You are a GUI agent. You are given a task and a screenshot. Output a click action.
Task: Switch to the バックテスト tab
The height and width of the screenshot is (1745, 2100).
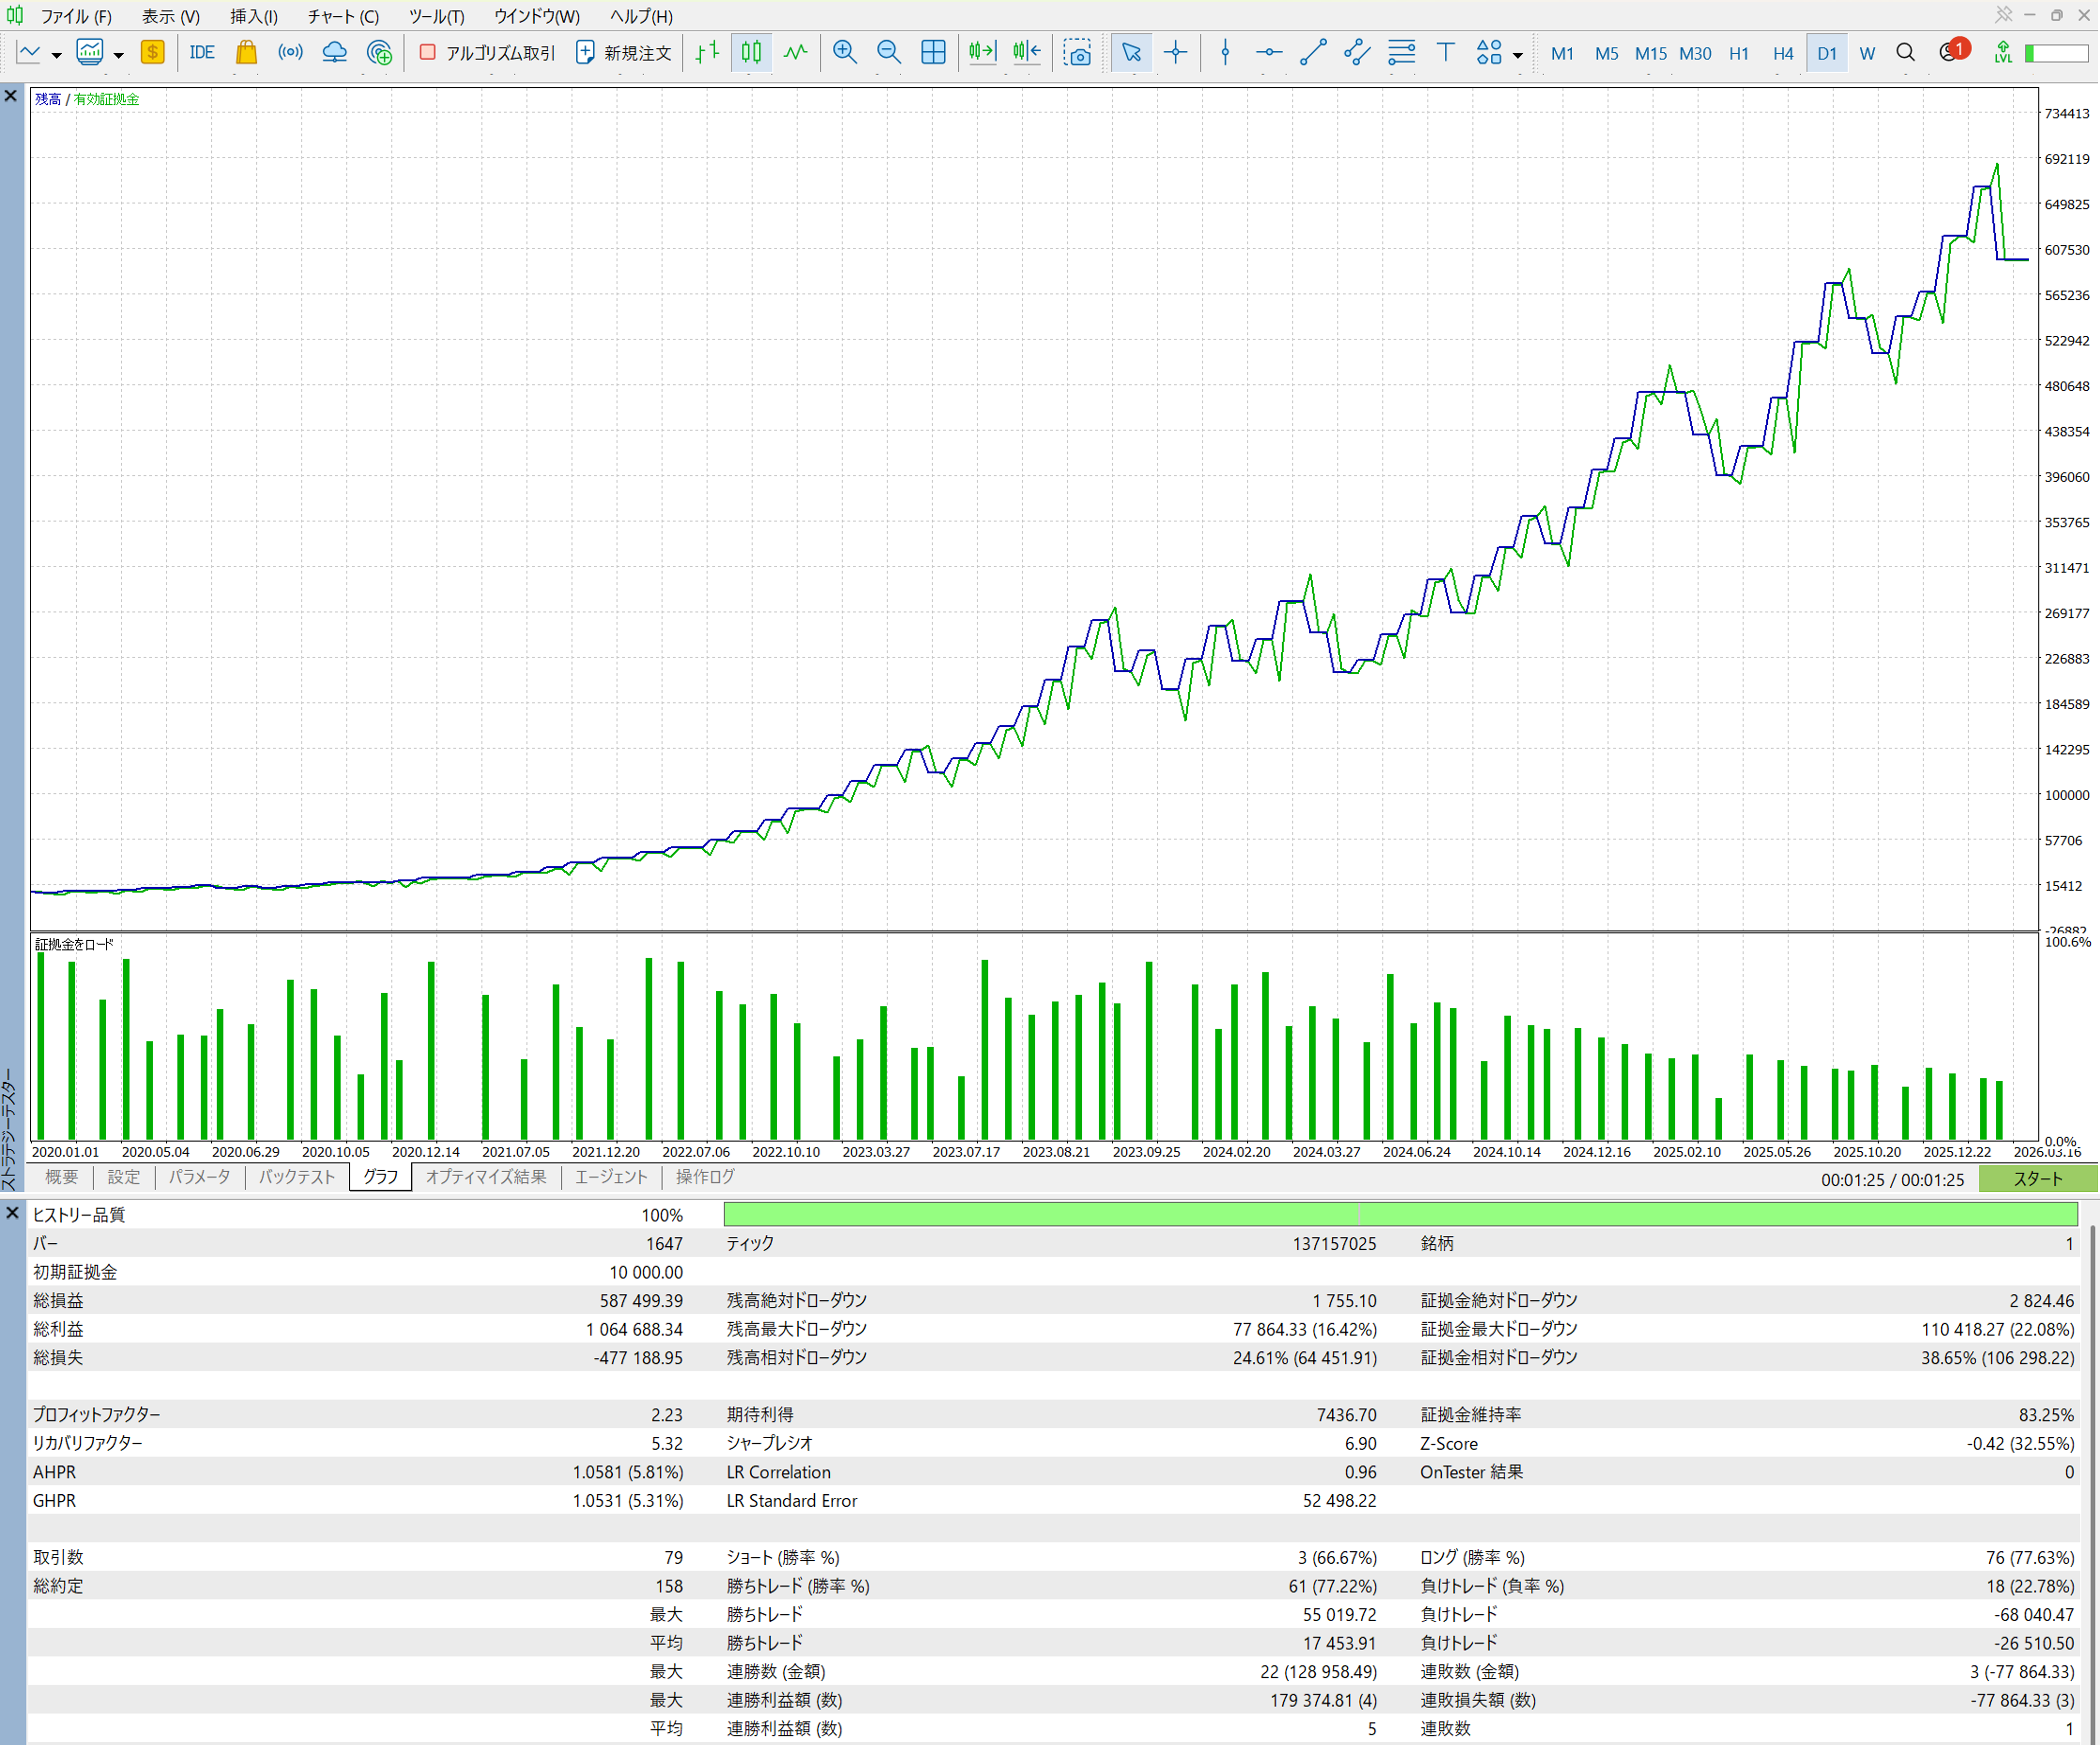pyautogui.click(x=297, y=1177)
